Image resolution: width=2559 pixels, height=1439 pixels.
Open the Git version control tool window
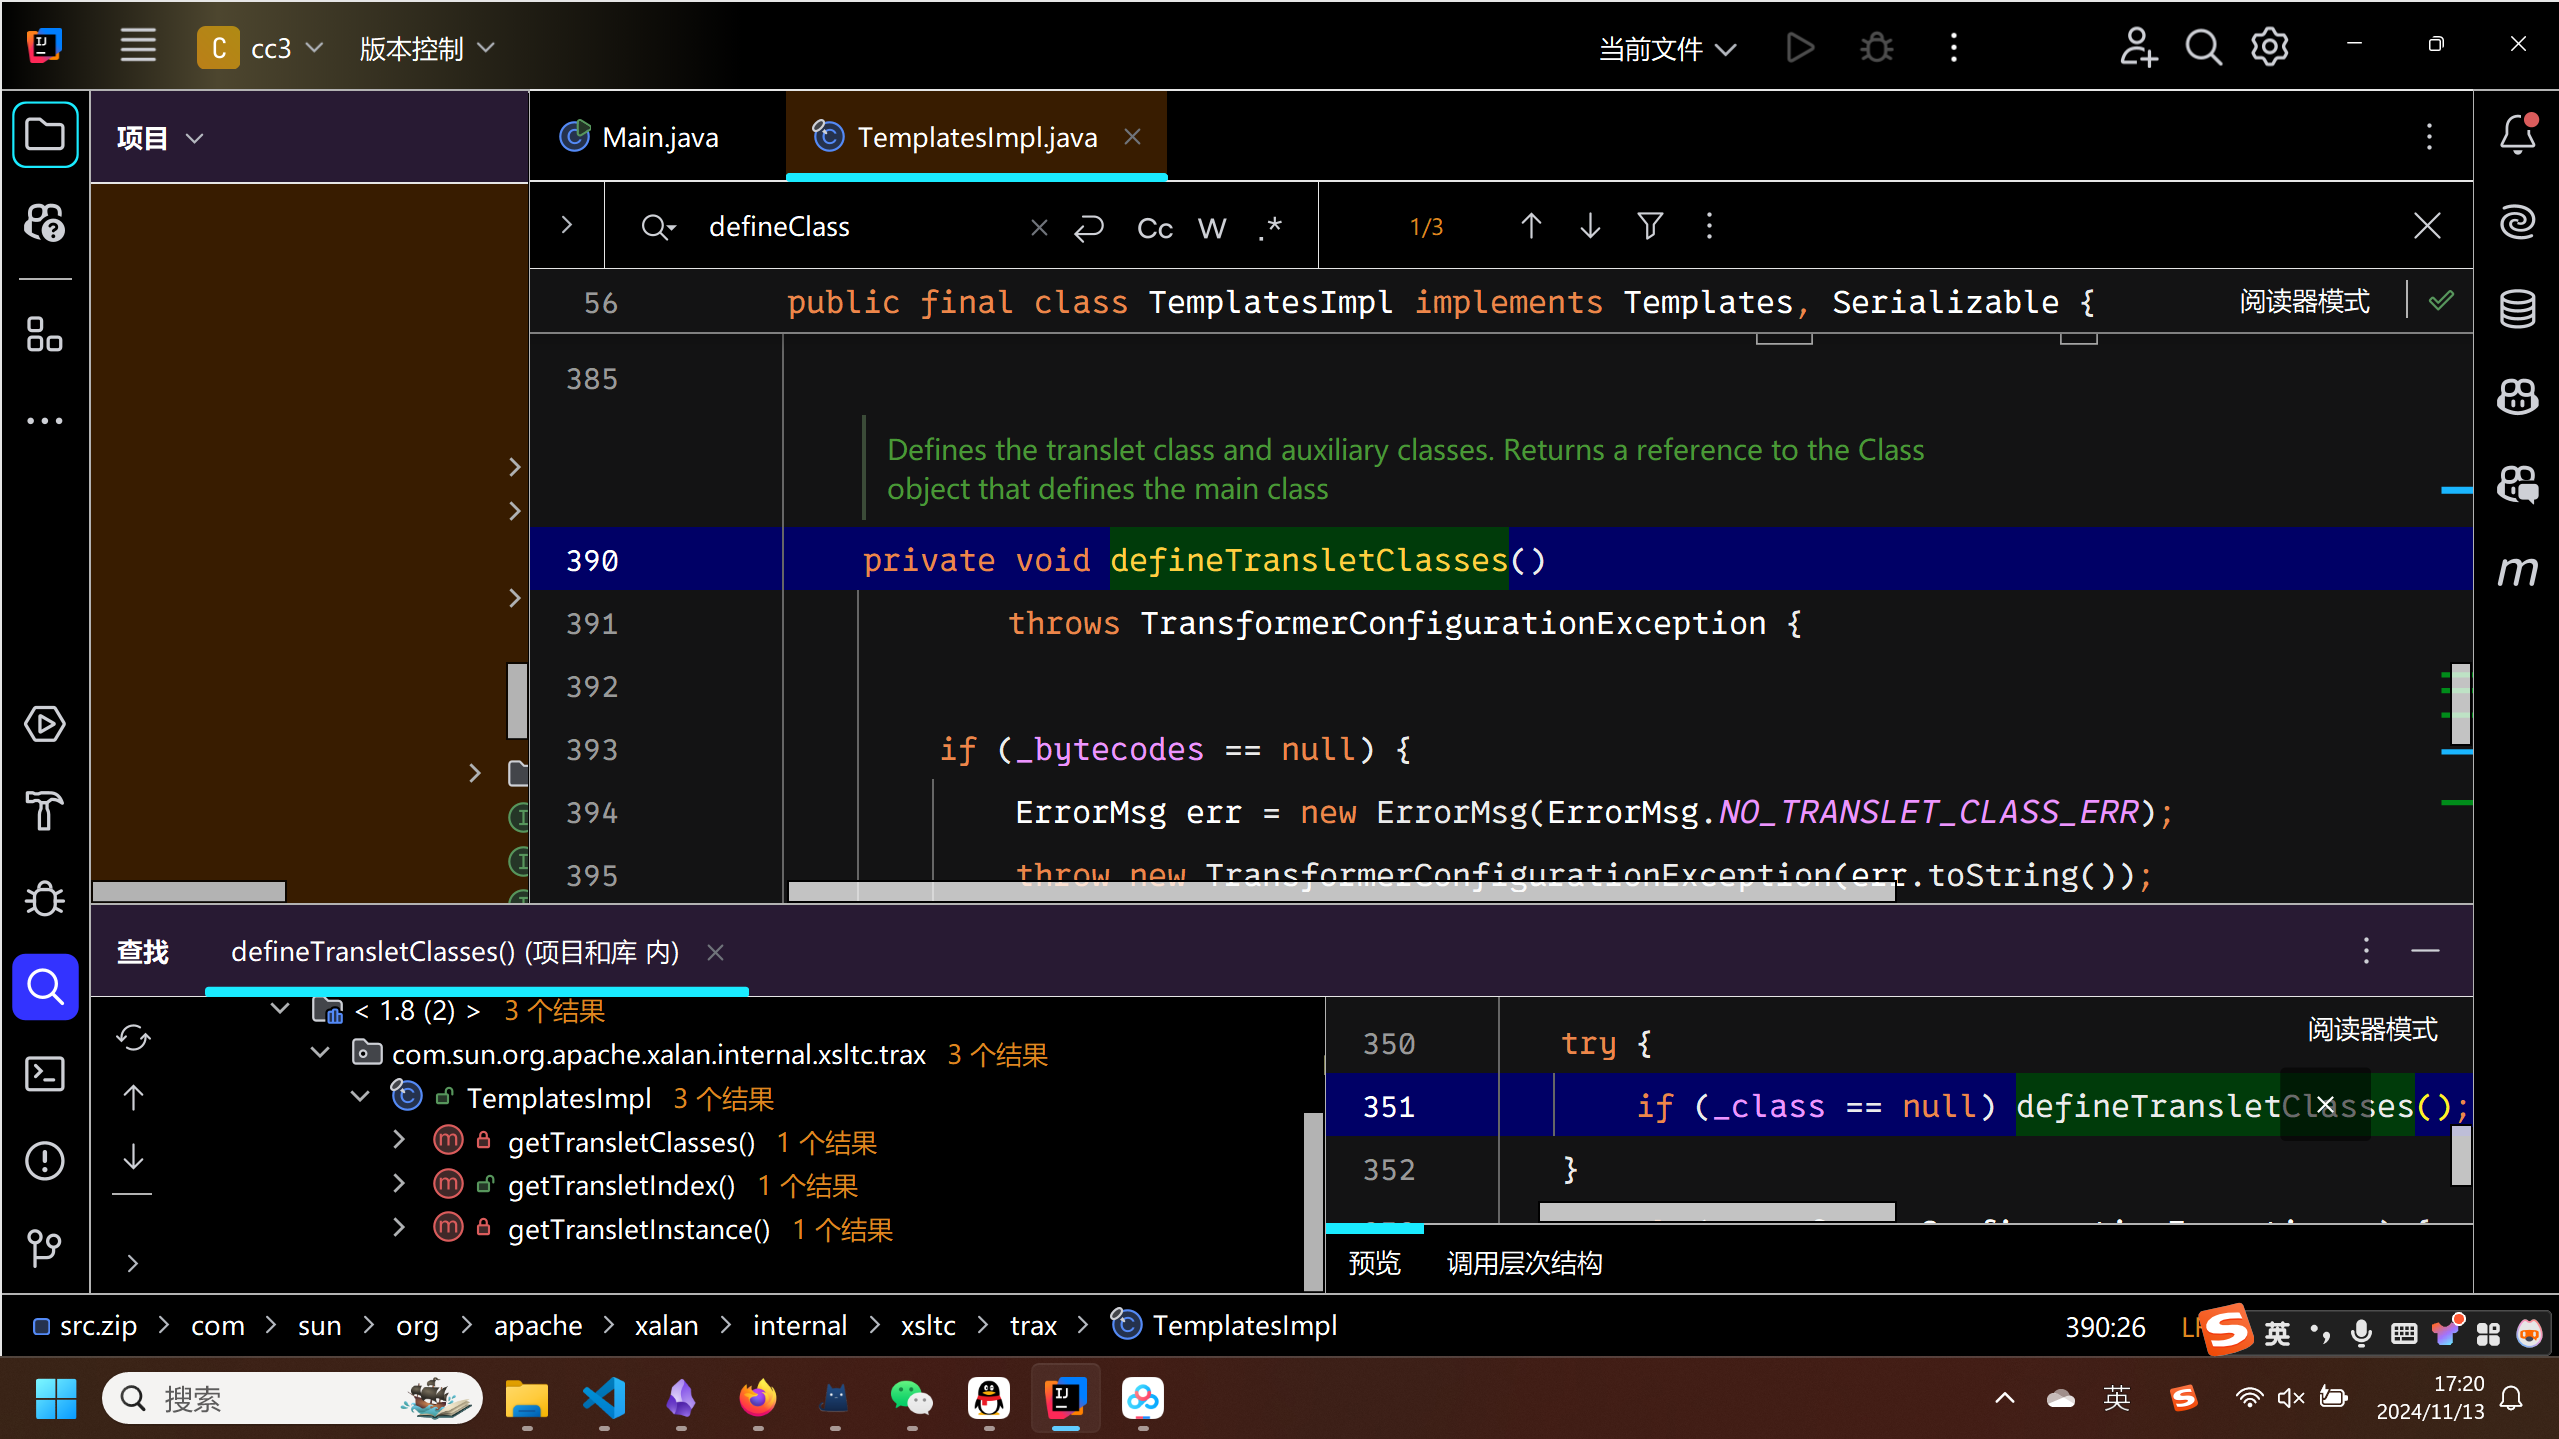[45, 1248]
